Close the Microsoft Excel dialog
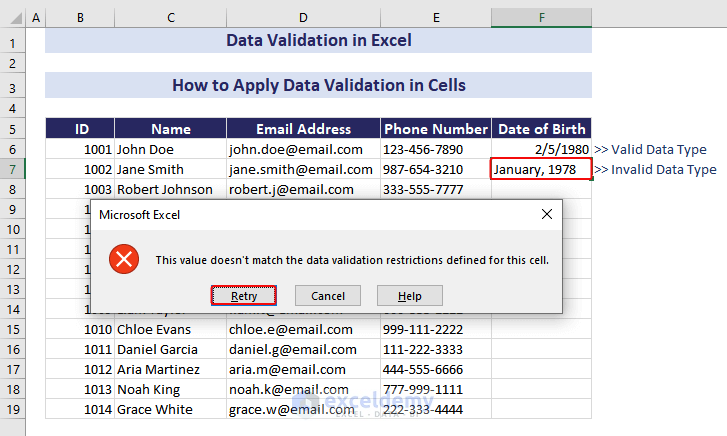The height and width of the screenshot is (436, 727). tap(546, 214)
